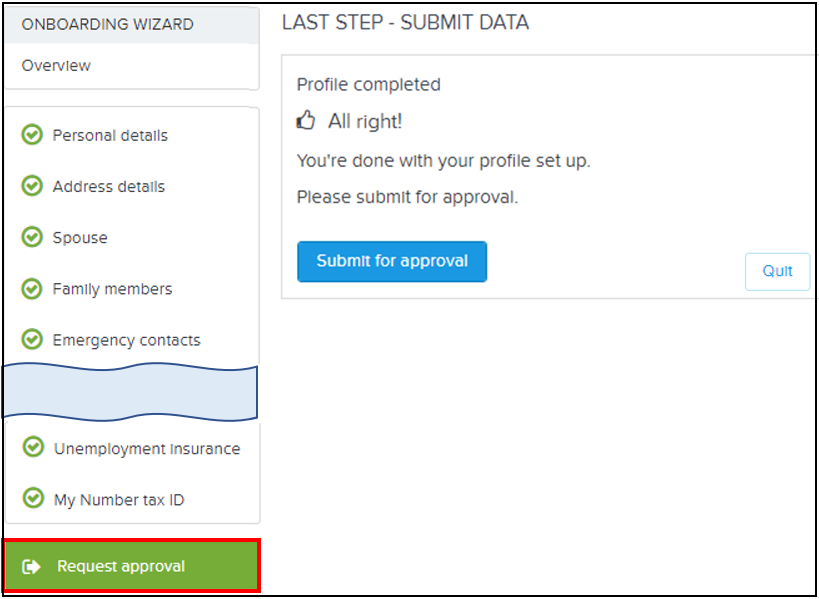Click the green Request approval button

(x=131, y=566)
